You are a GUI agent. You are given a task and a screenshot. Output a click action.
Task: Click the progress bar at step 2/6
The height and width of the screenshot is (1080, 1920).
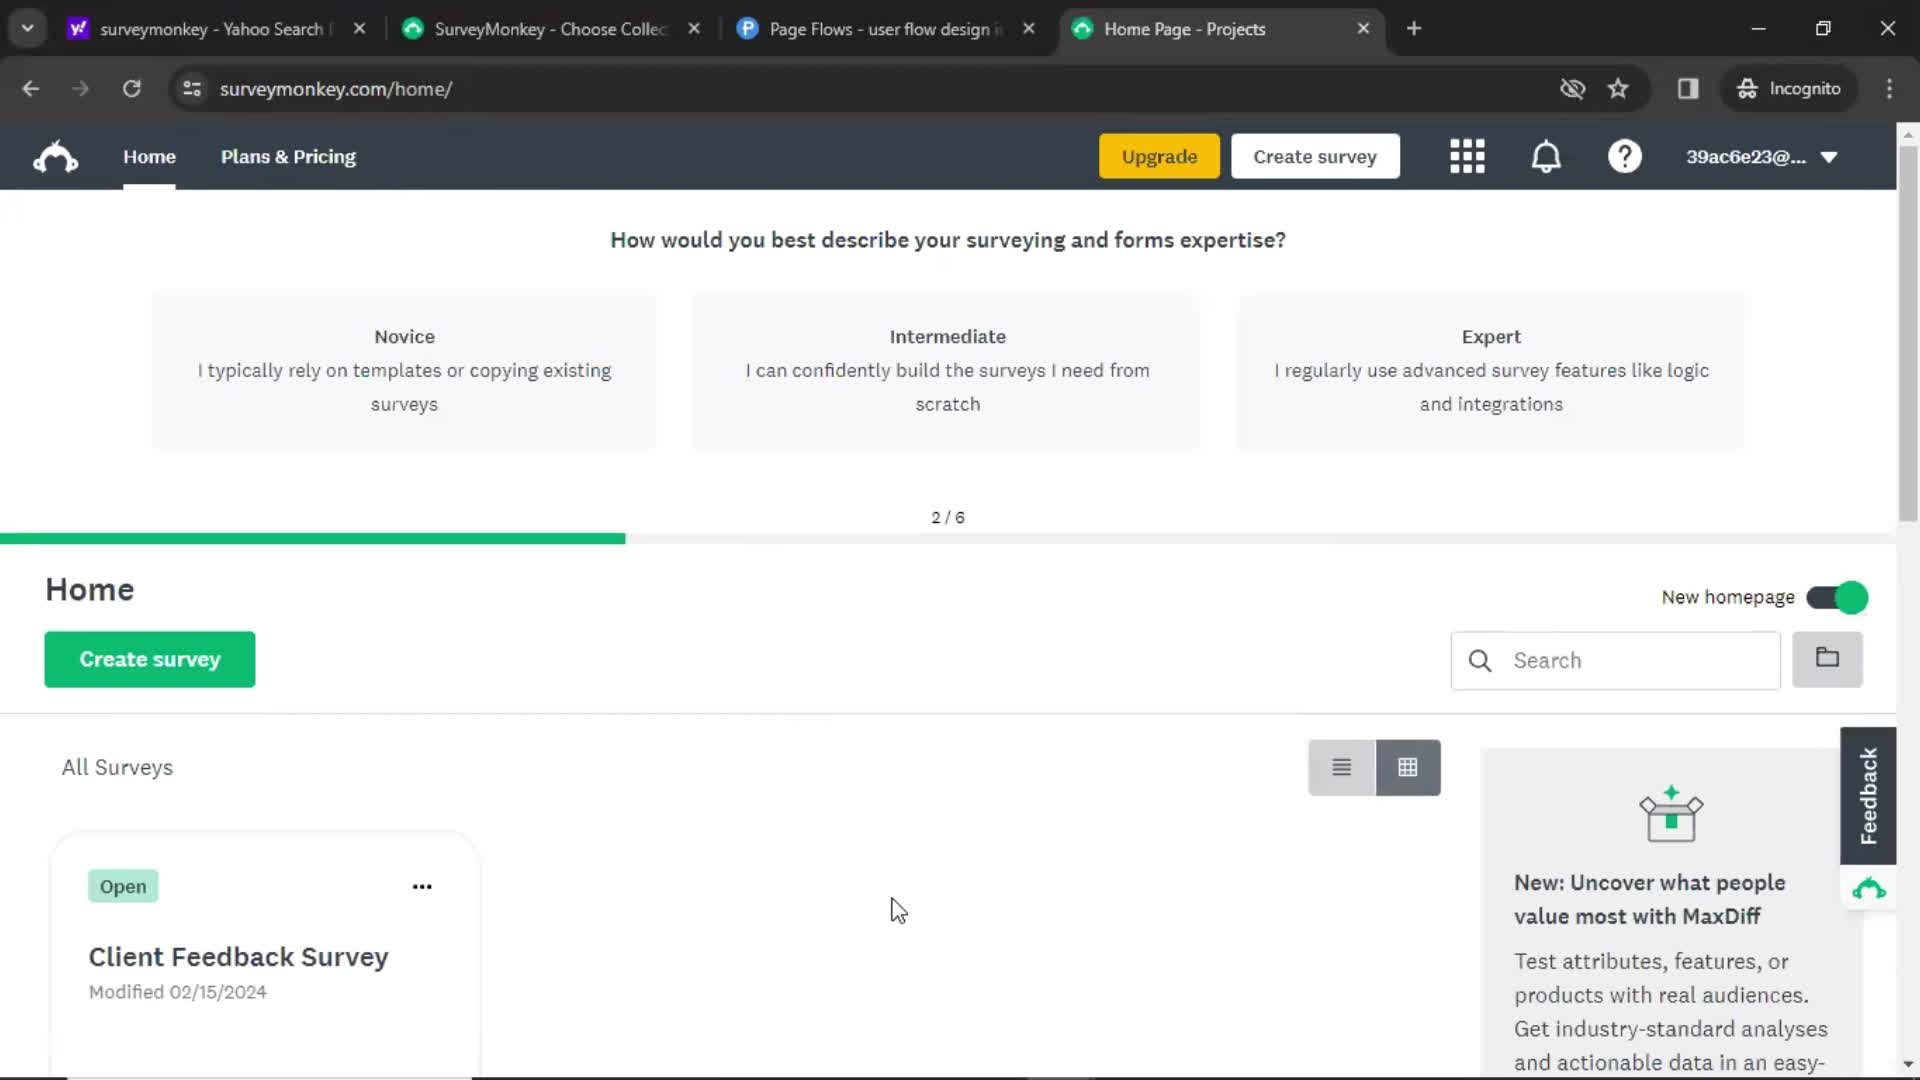[x=313, y=538]
